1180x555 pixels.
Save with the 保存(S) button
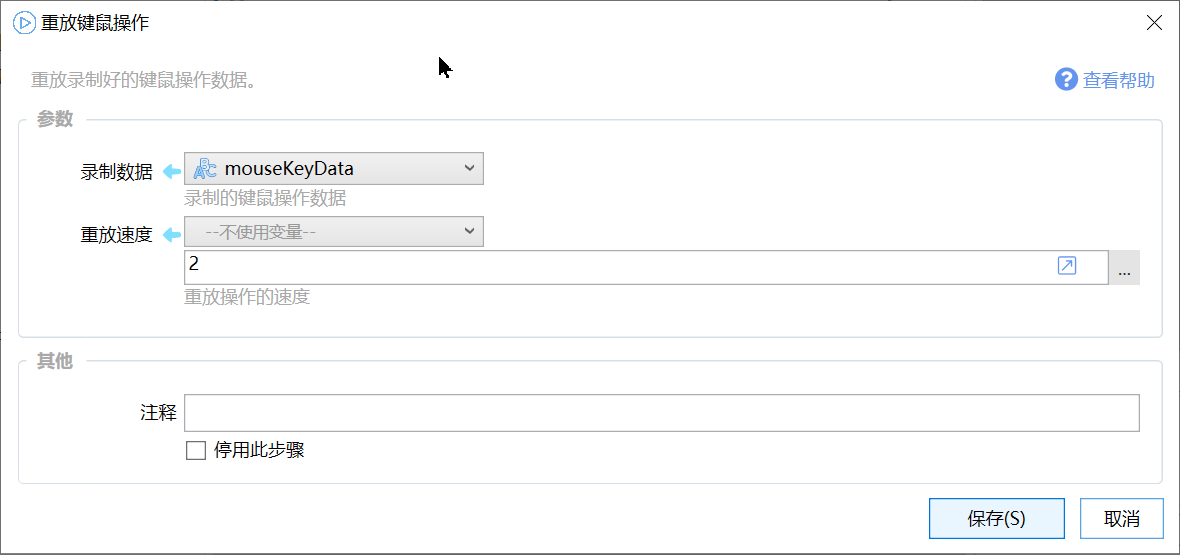[996, 519]
